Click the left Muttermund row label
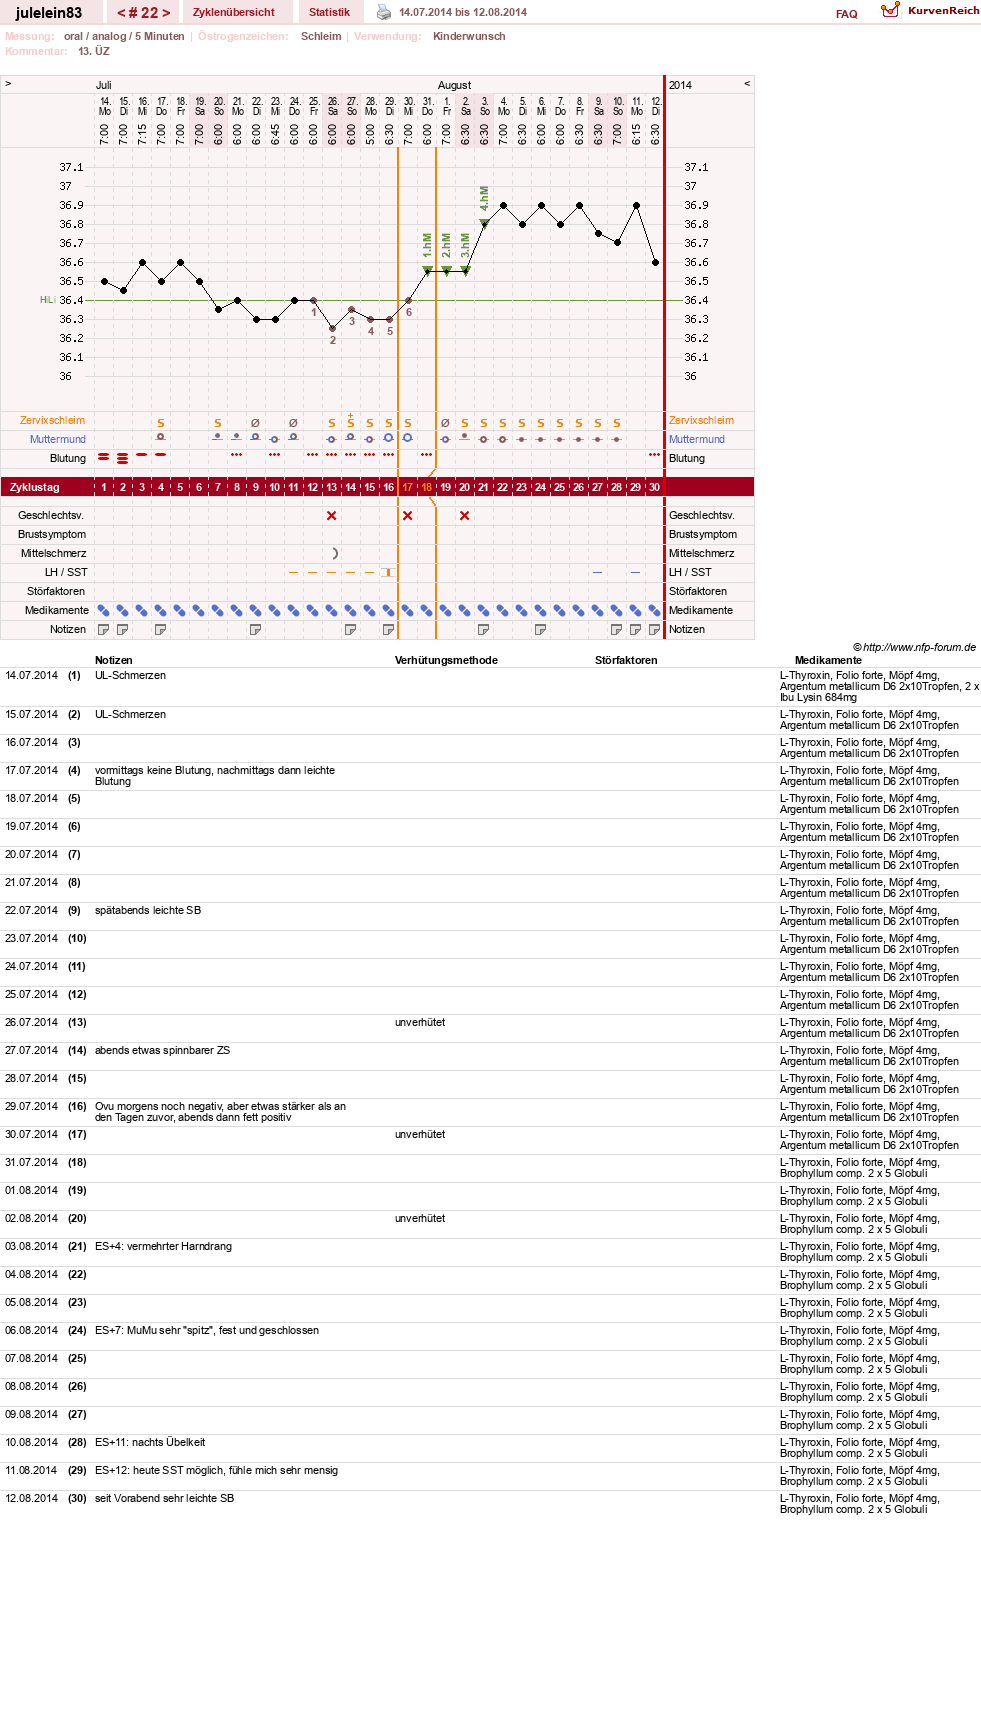 (x=58, y=439)
